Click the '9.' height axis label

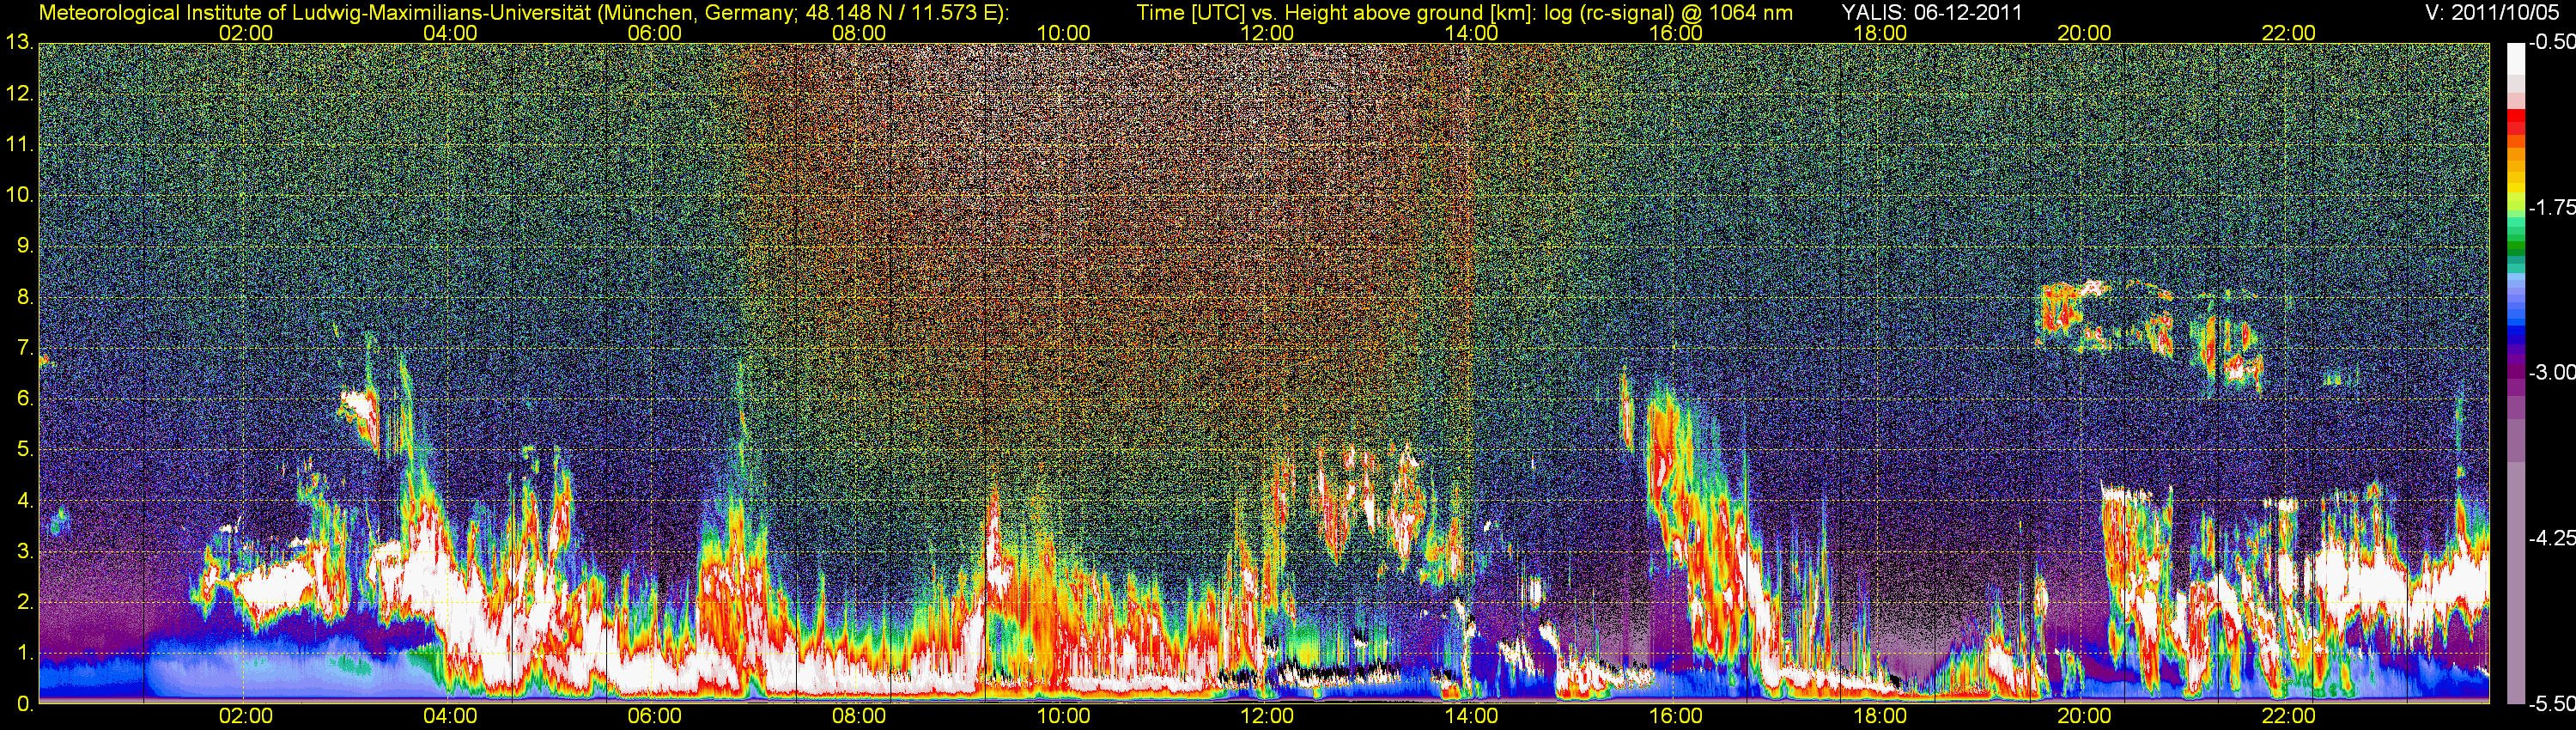tap(25, 246)
